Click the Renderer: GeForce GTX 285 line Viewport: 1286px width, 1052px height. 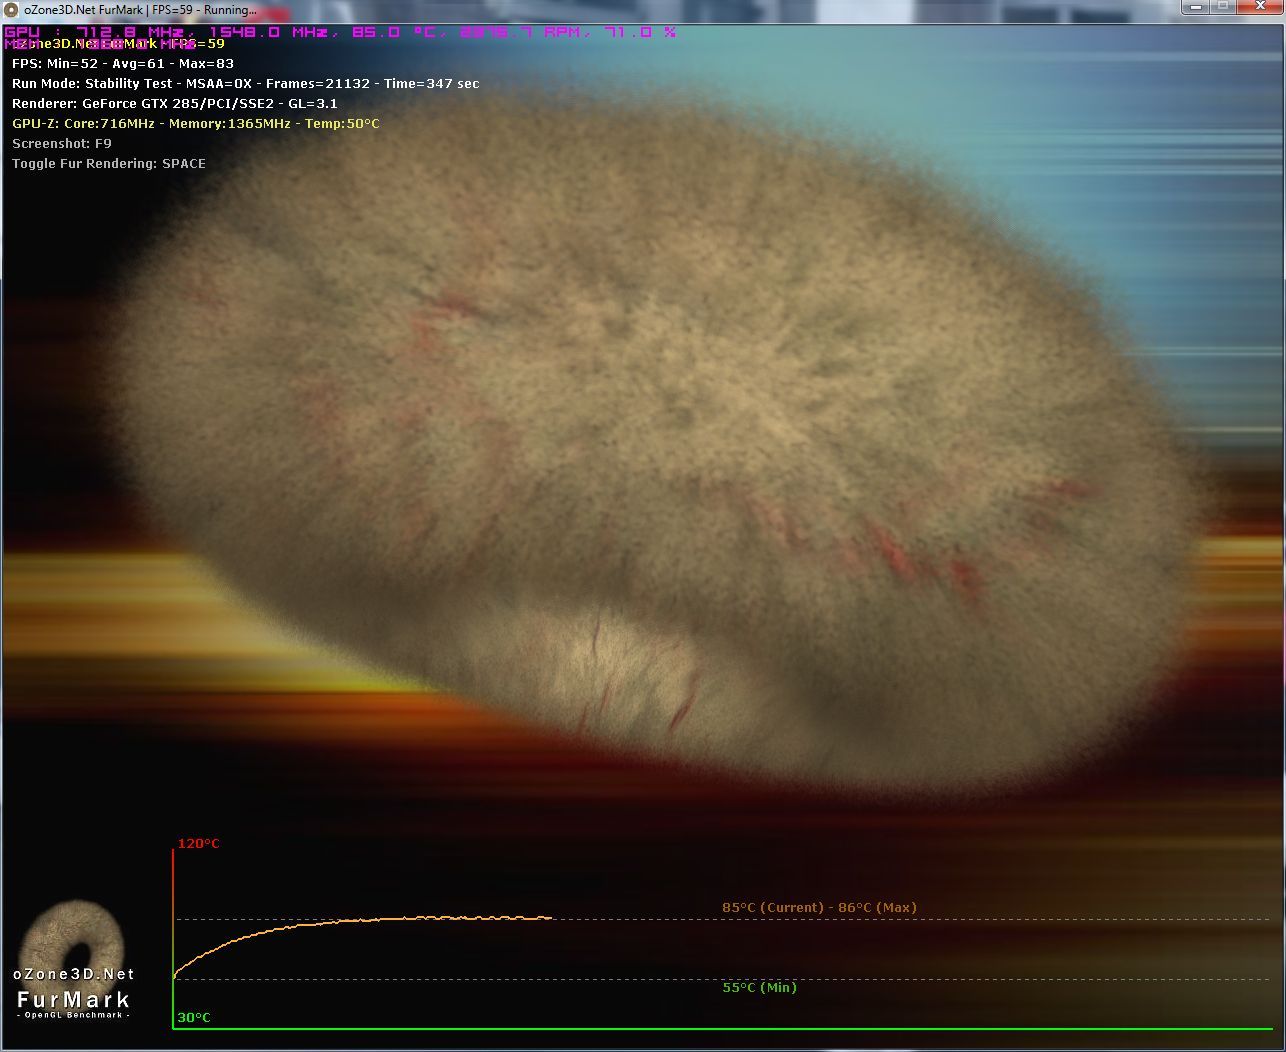[175, 103]
